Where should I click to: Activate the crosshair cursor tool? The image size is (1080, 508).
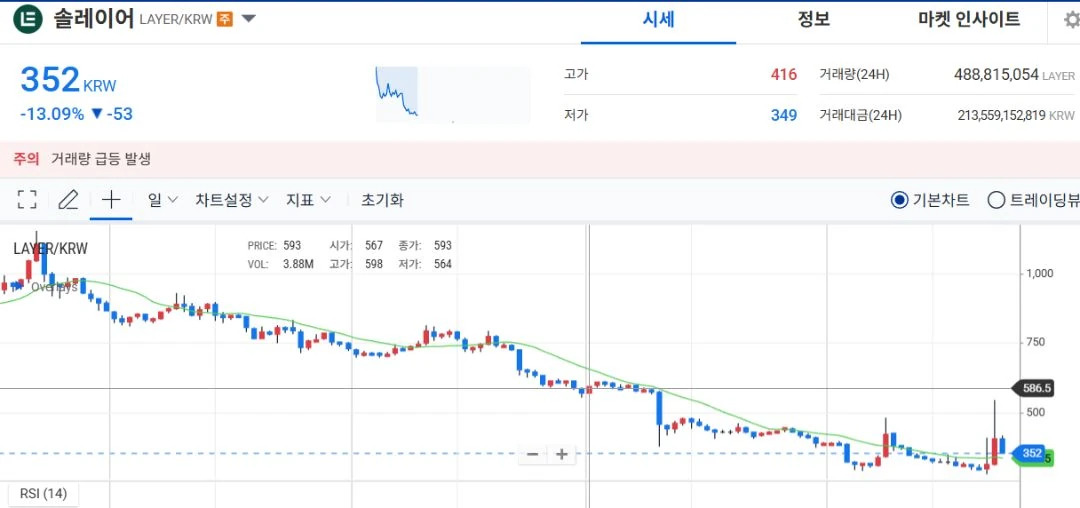[x=111, y=200]
